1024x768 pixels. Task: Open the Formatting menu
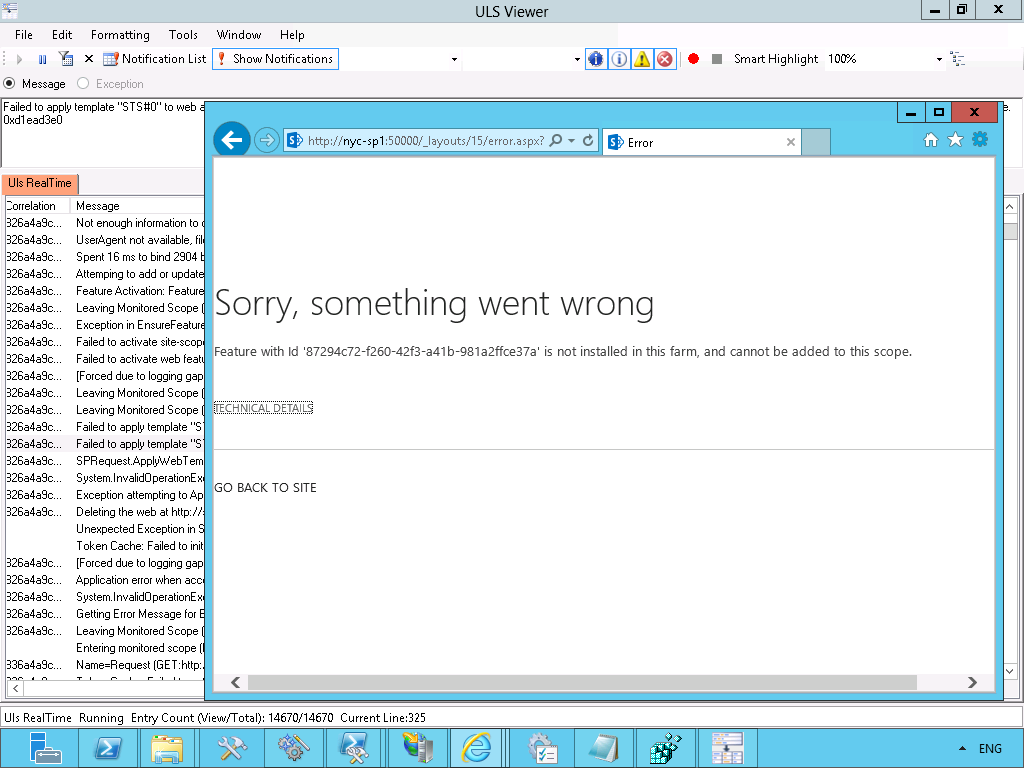(x=120, y=35)
